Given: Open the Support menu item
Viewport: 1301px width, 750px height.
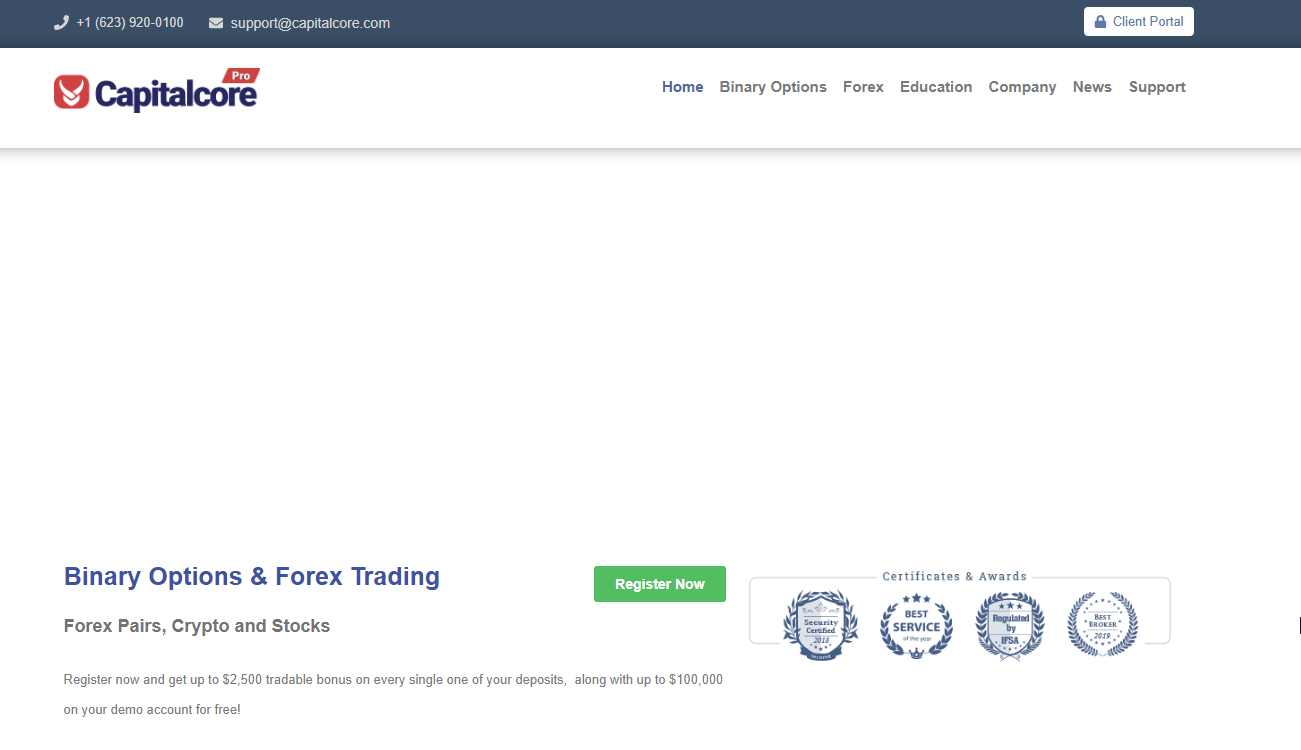Looking at the screenshot, I should click(x=1157, y=87).
